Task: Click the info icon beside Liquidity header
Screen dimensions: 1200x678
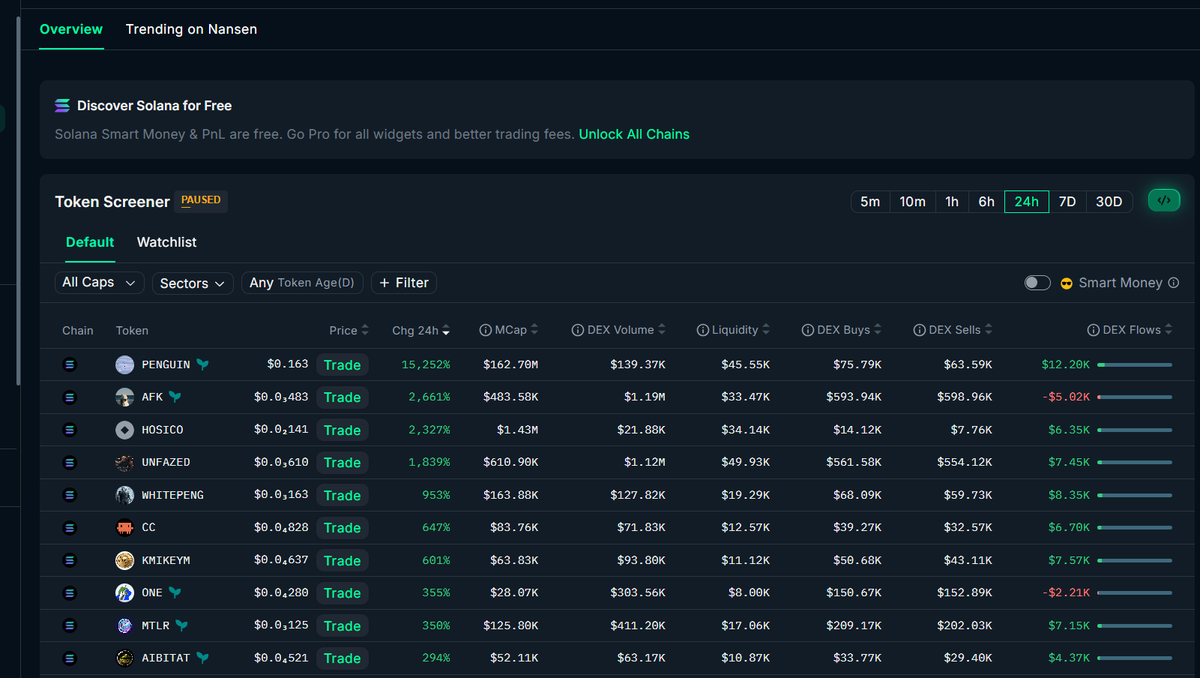Action: click(703, 330)
